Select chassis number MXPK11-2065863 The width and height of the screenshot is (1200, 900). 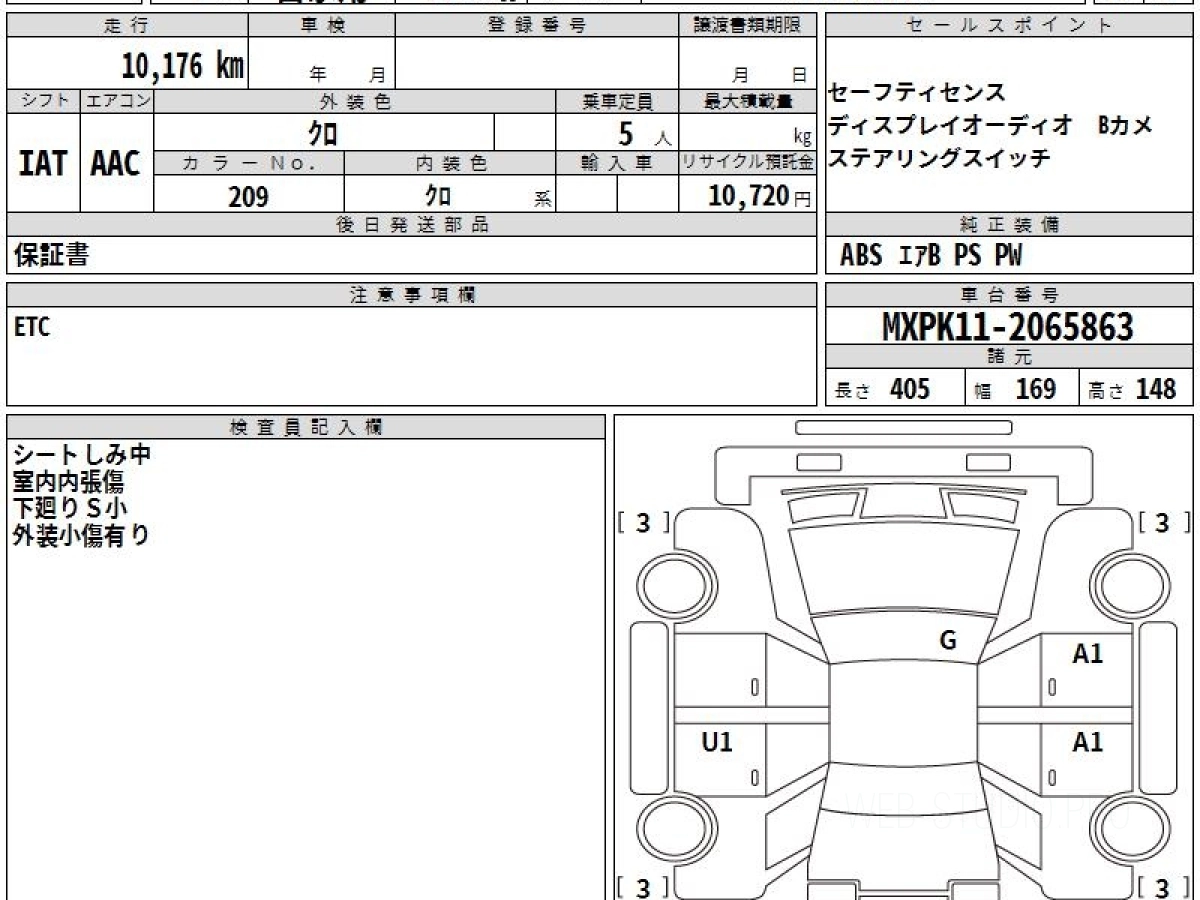click(x=1008, y=327)
